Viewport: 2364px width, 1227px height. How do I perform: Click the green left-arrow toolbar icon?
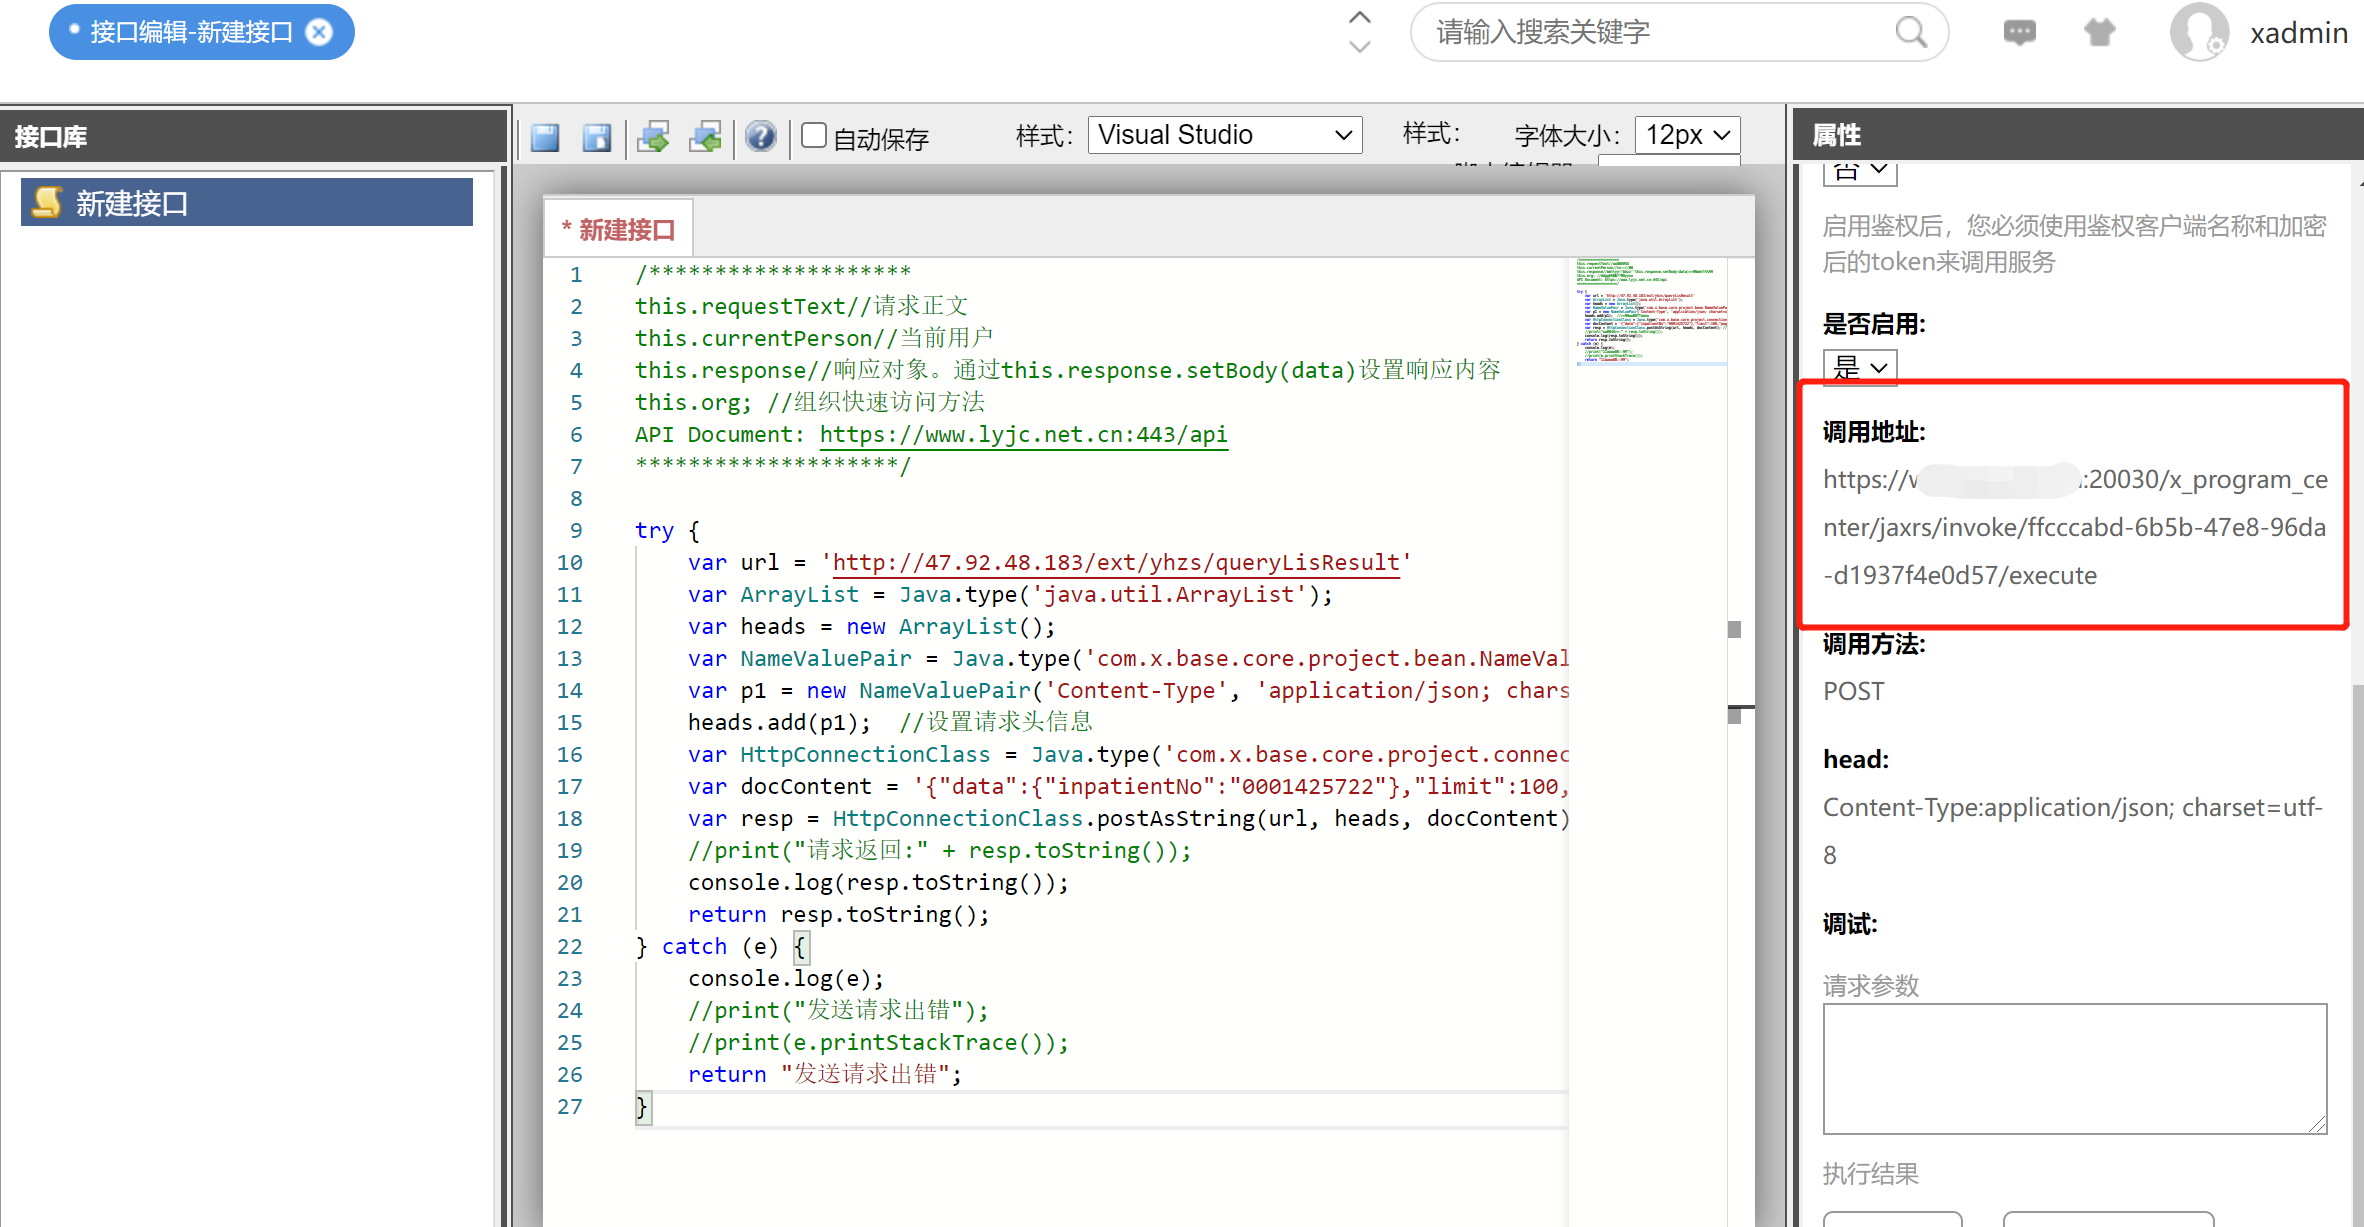[x=706, y=137]
